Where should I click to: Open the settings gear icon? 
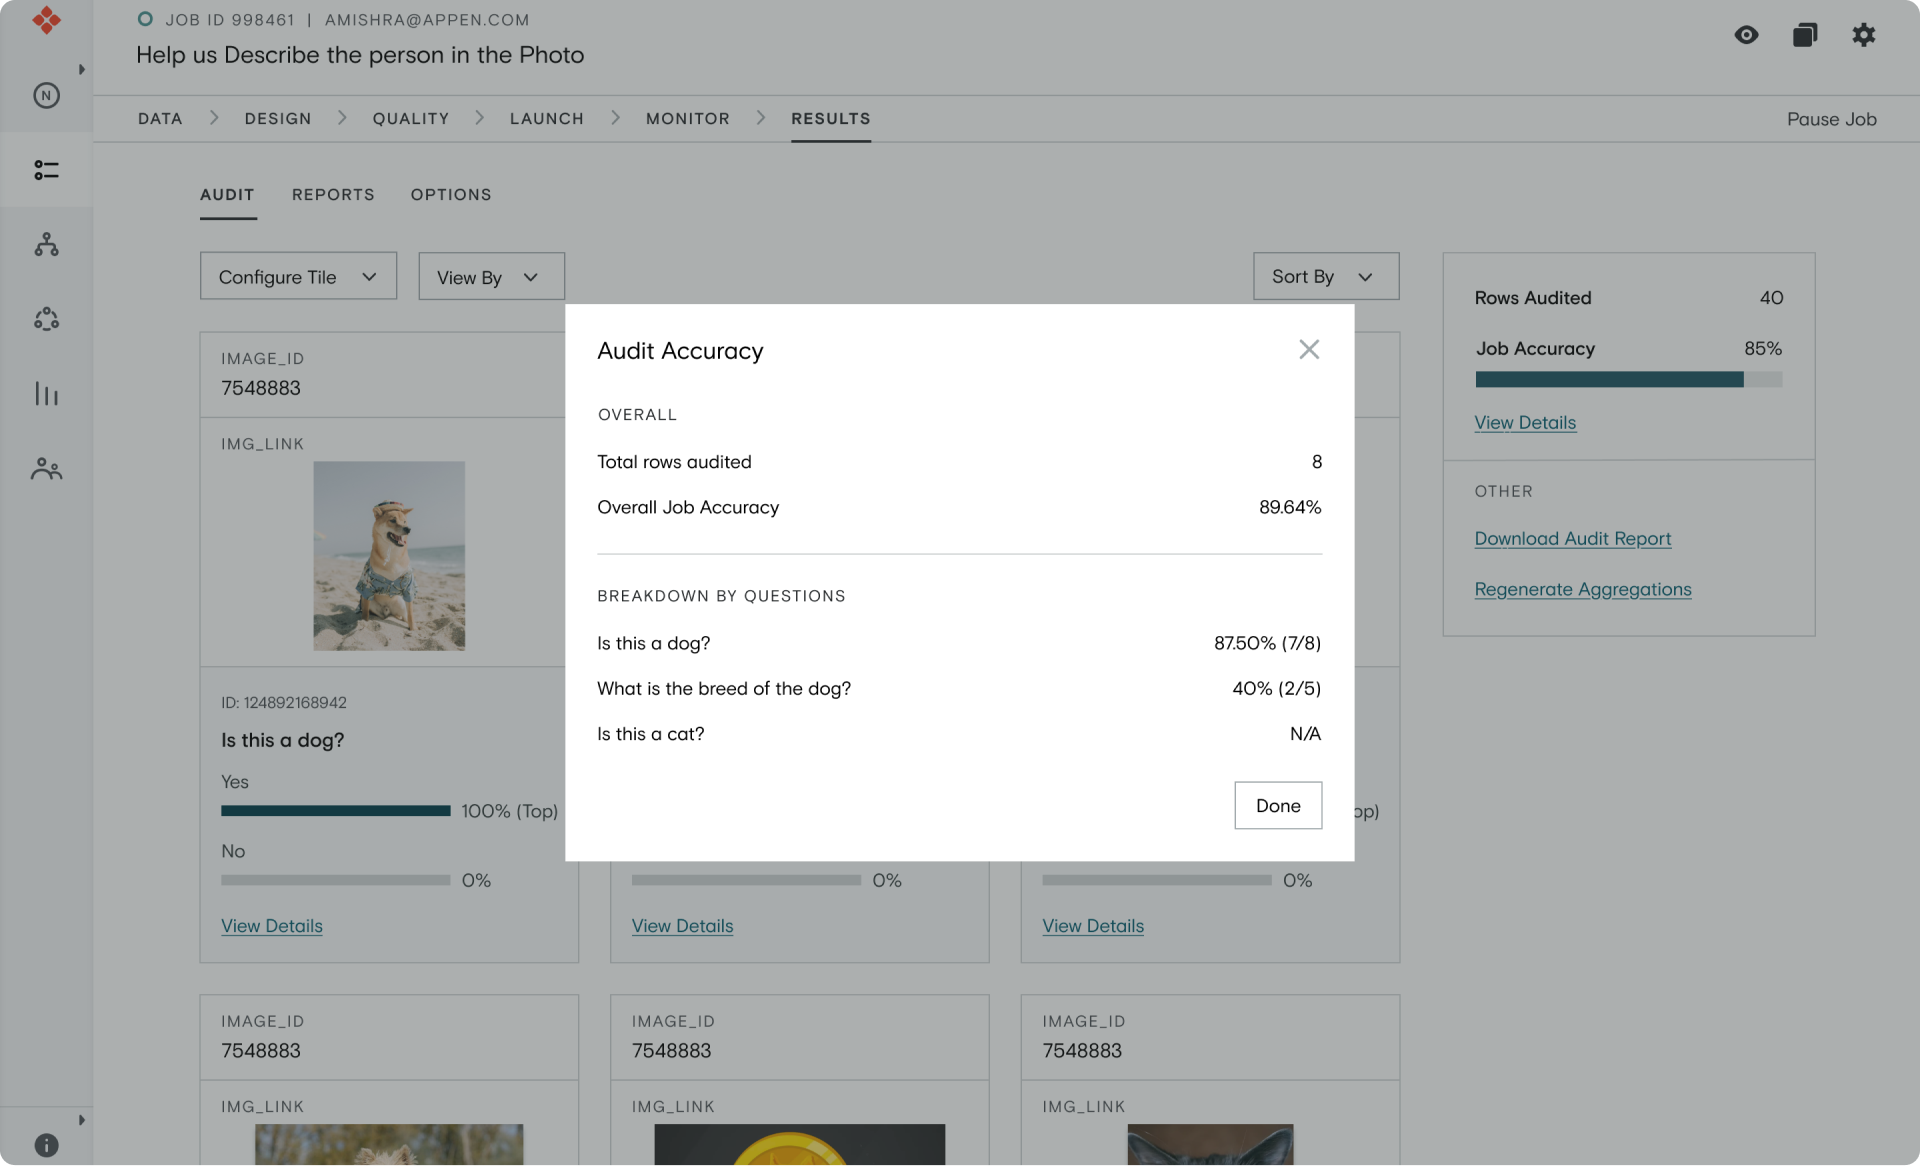tap(1863, 35)
